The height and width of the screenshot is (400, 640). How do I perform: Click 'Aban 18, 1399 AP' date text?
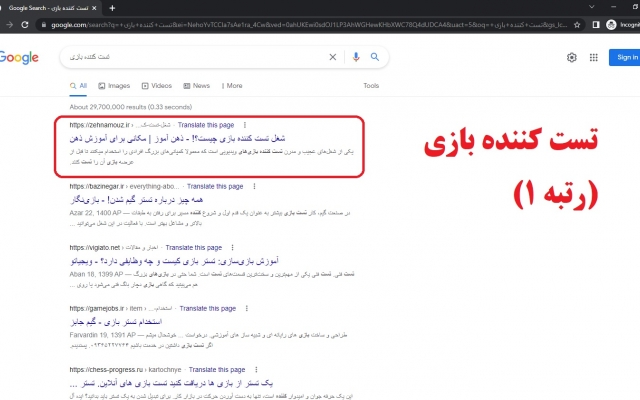96,274
